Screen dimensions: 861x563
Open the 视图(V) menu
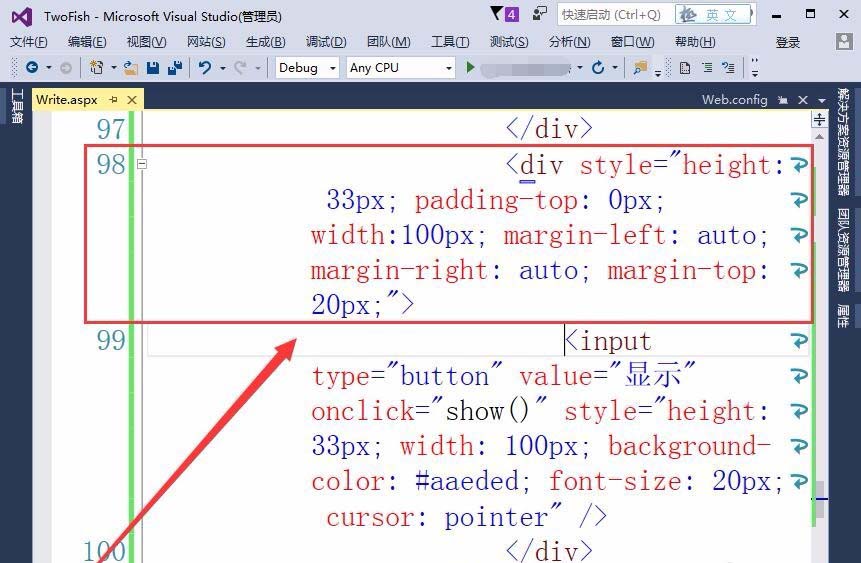146,42
